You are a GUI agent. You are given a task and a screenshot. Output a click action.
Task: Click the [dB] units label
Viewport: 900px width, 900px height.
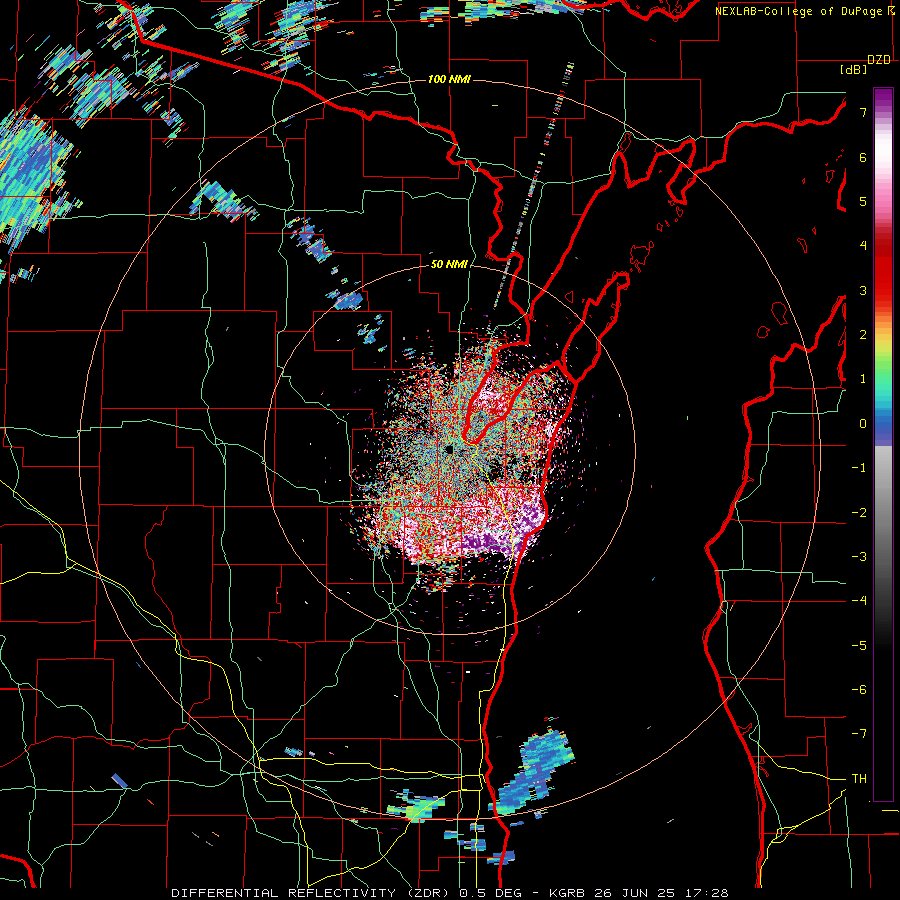pos(854,69)
